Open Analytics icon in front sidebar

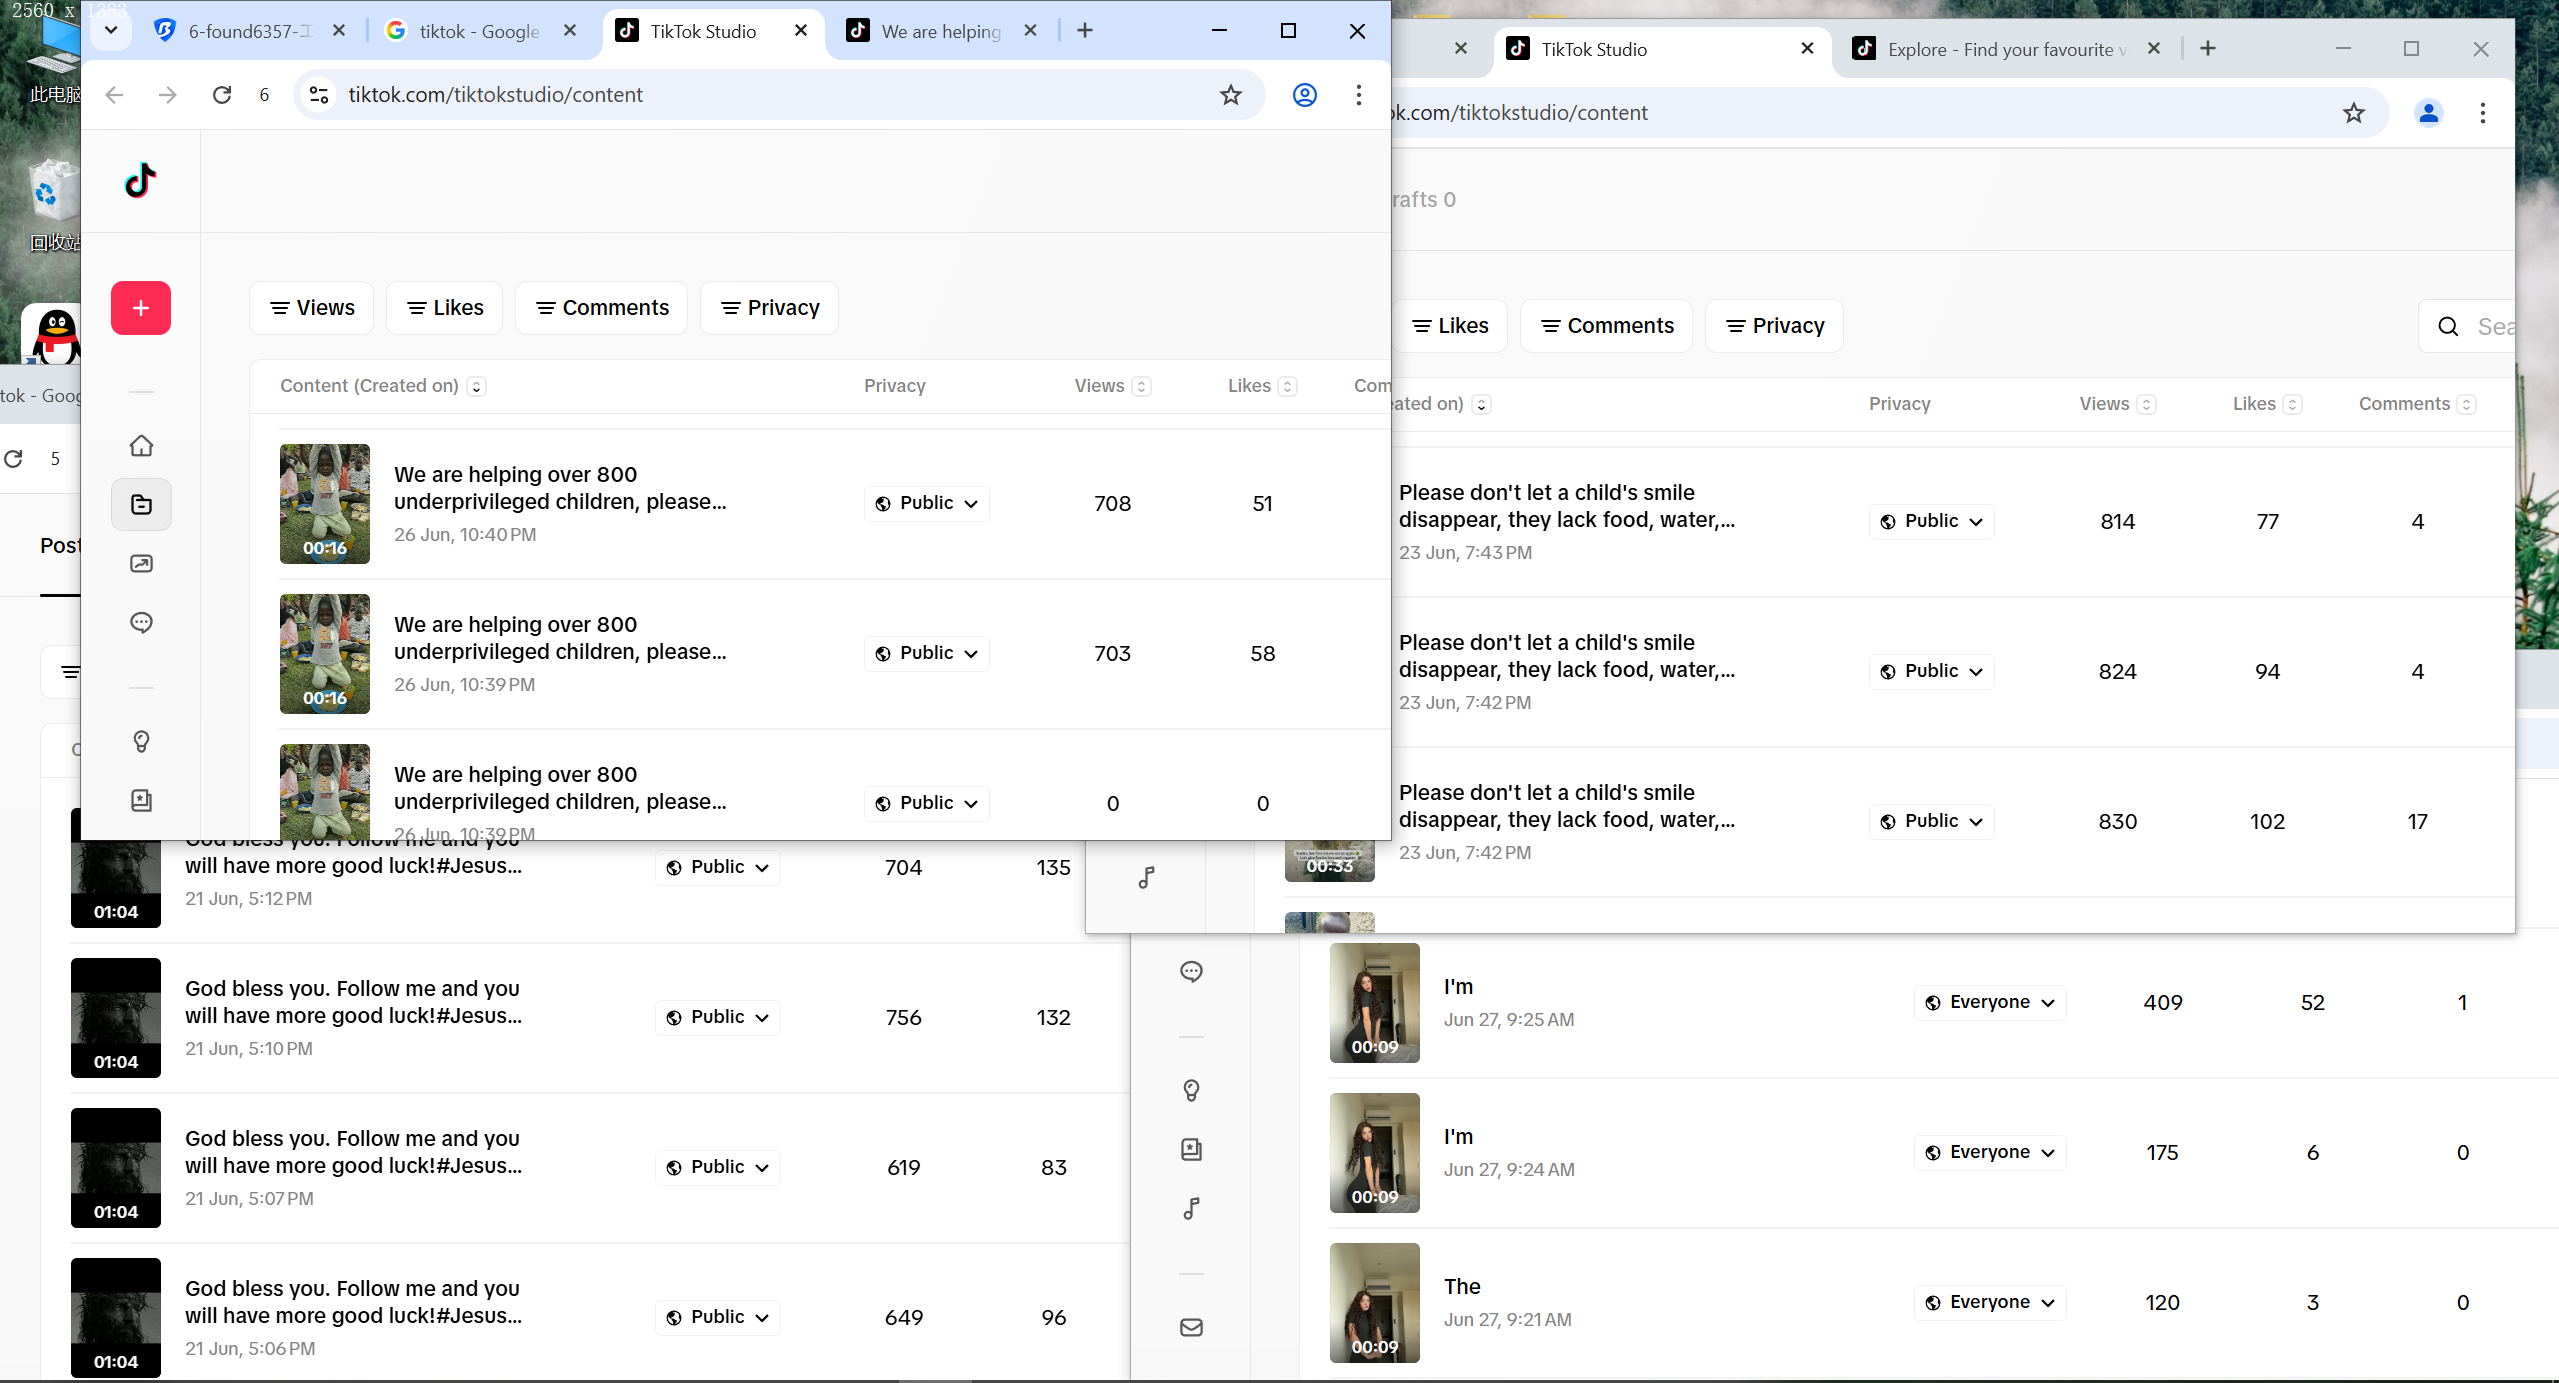click(x=141, y=563)
